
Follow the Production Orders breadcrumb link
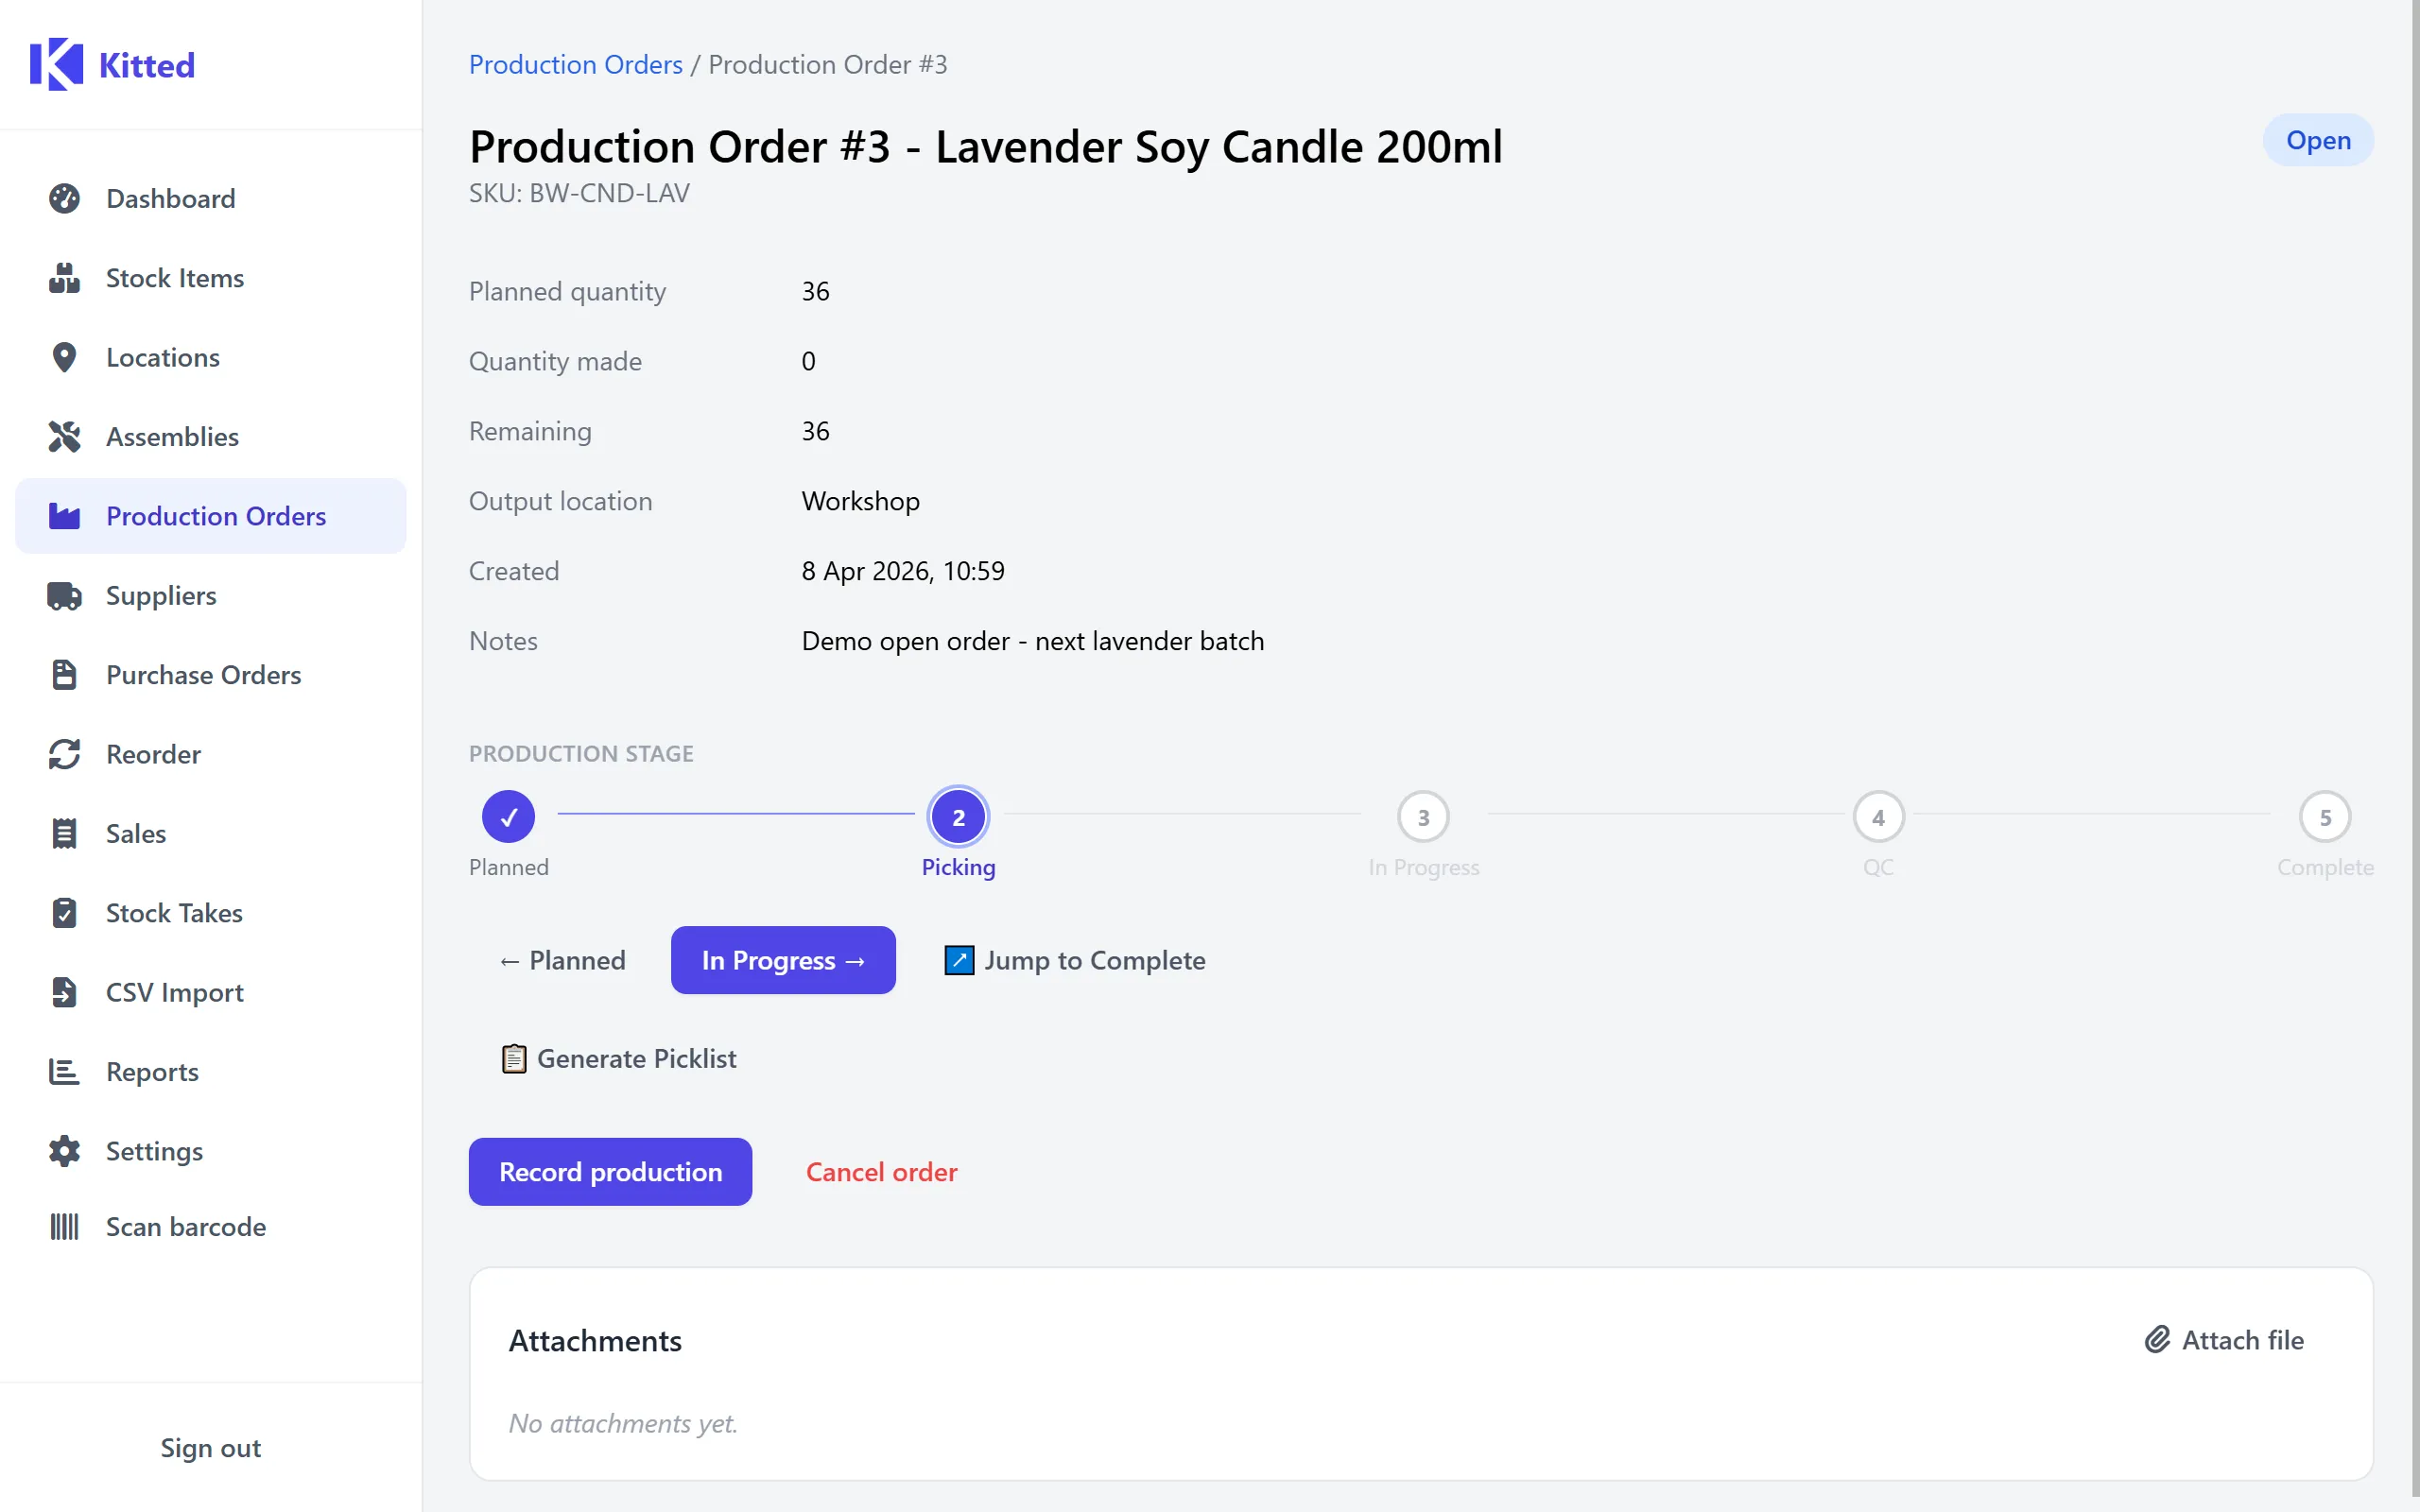click(575, 64)
